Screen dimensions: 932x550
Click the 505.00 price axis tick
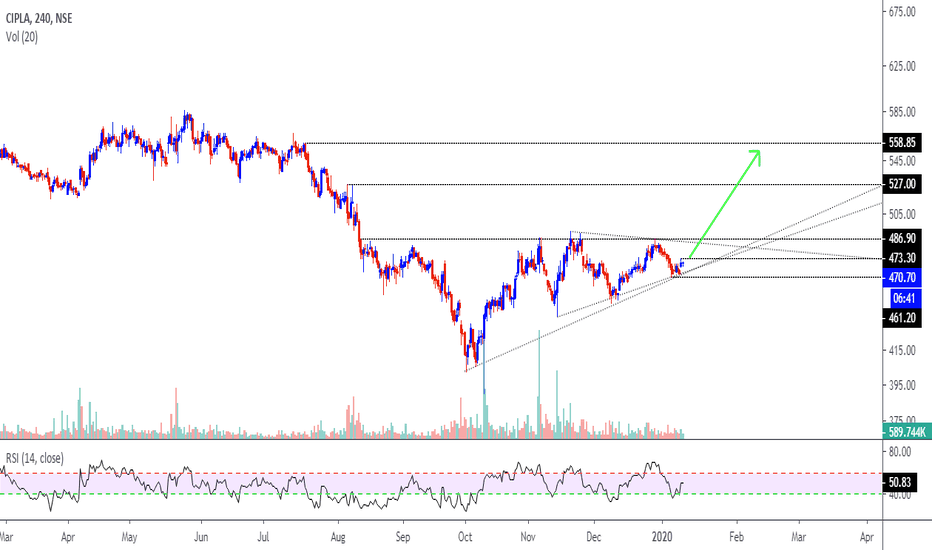point(902,214)
